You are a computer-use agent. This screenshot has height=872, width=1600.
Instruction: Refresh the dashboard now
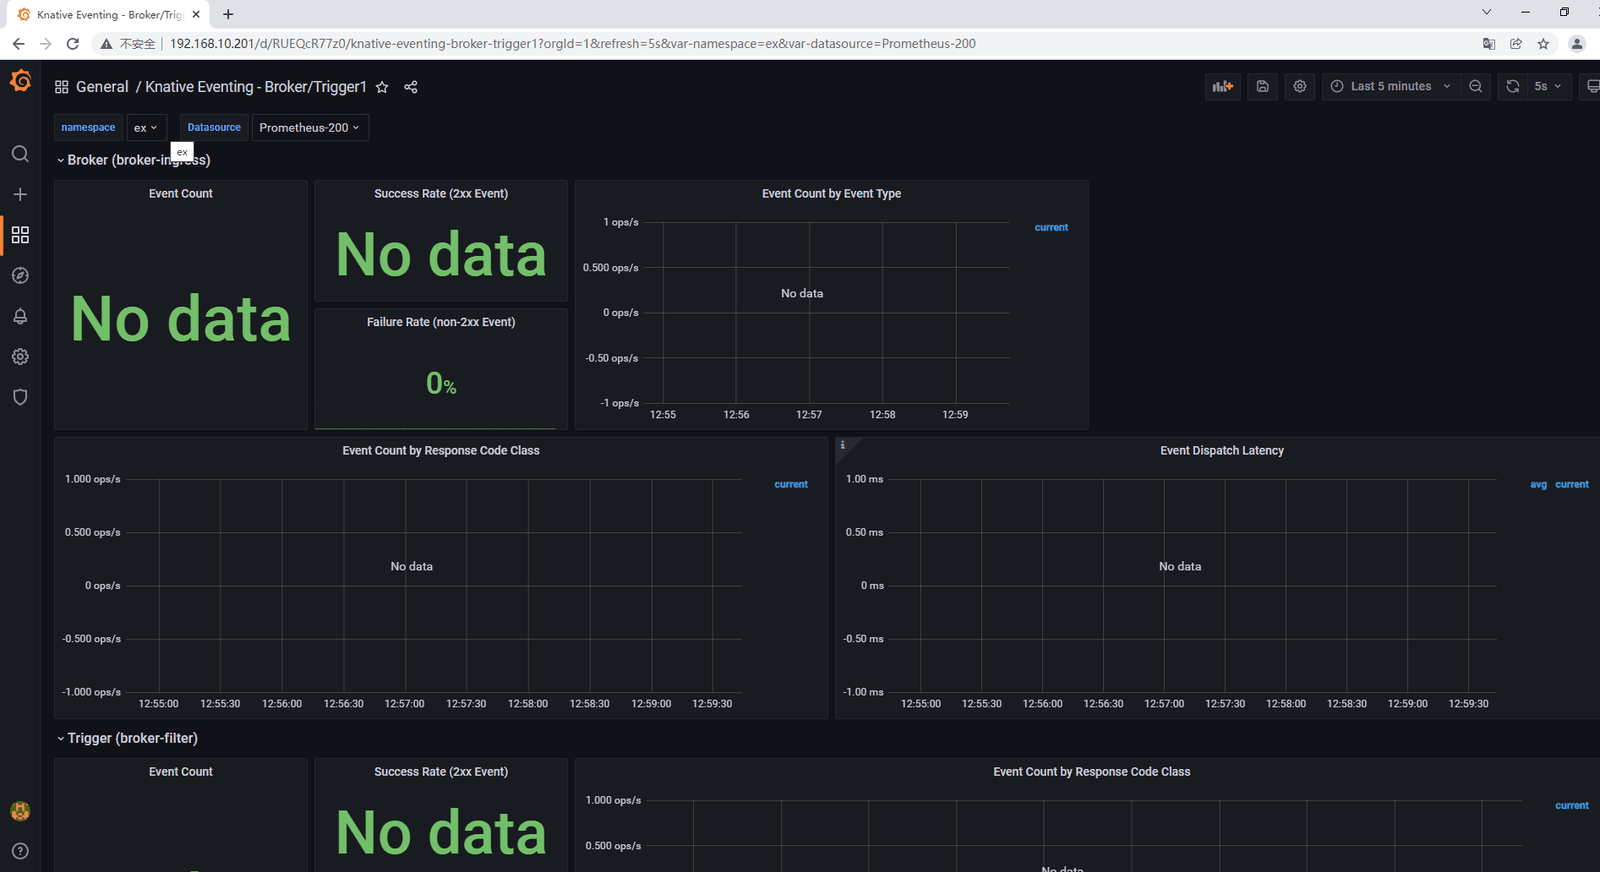coord(1513,86)
